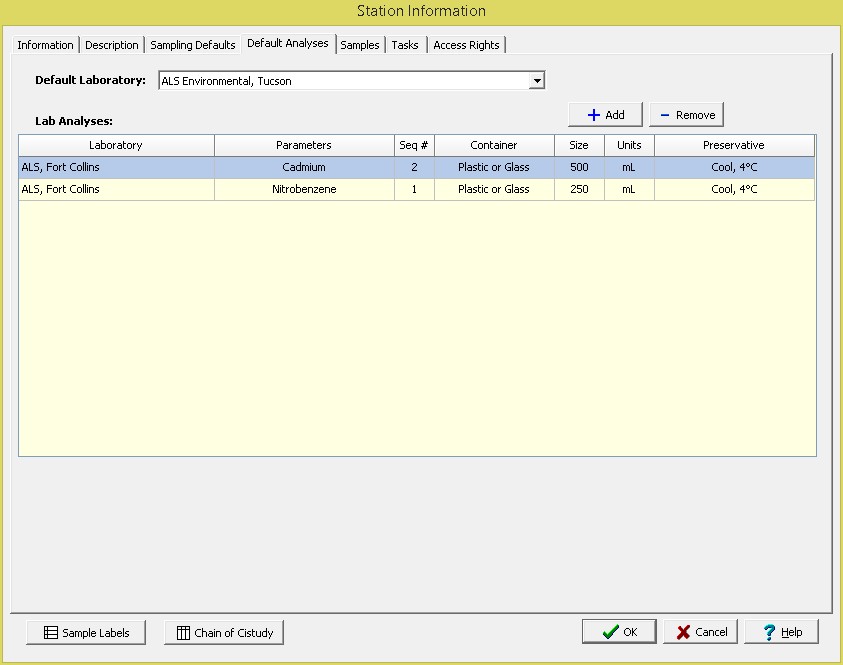843x665 pixels.
Task: Open the Sampling Defaults tab
Action: tap(193, 45)
